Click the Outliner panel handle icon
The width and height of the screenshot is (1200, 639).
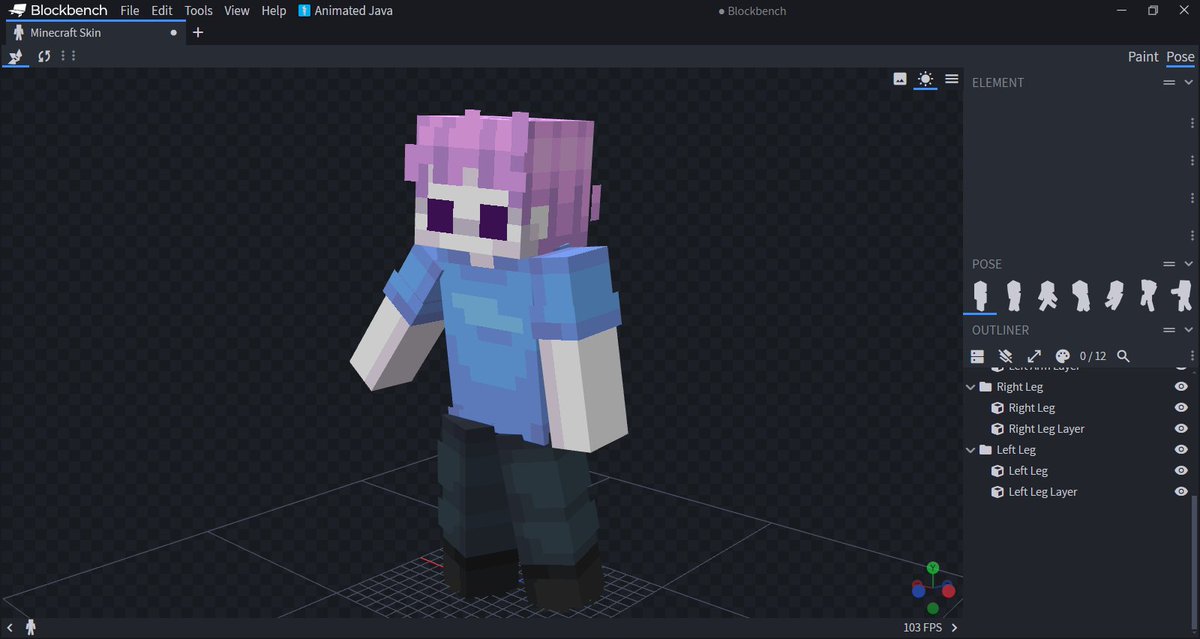tap(1169, 330)
